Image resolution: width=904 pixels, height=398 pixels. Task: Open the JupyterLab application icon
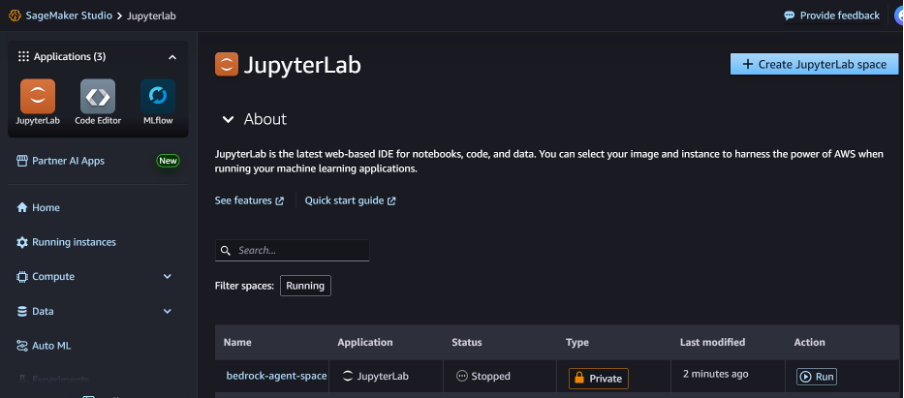coord(37,96)
